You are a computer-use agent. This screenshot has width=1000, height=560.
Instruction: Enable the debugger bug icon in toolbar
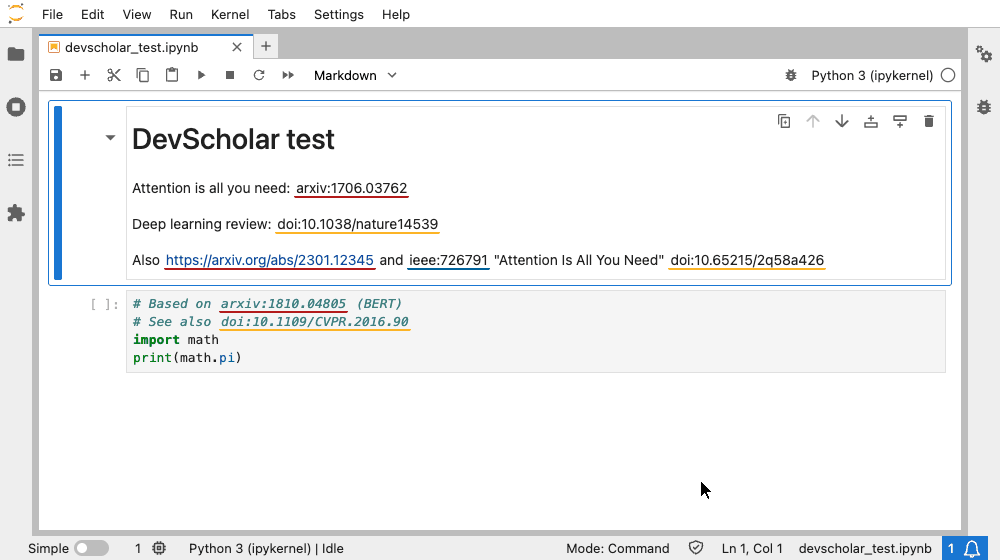[x=791, y=75]
